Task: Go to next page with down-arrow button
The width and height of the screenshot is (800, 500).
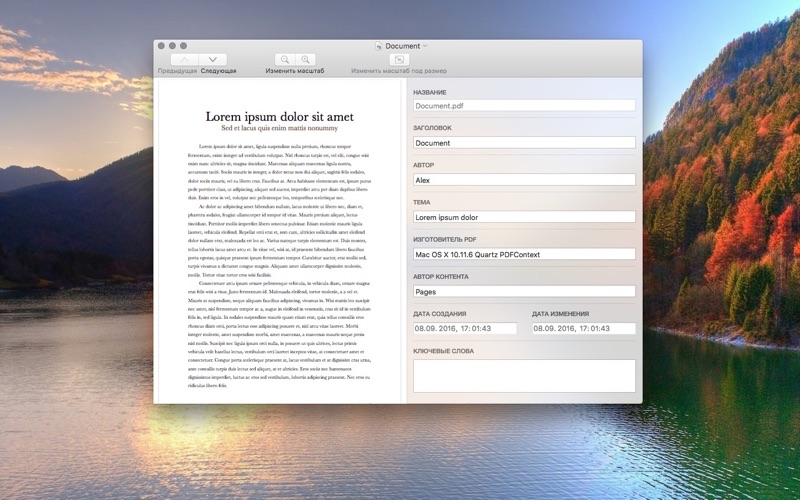Action: point(212,60)
